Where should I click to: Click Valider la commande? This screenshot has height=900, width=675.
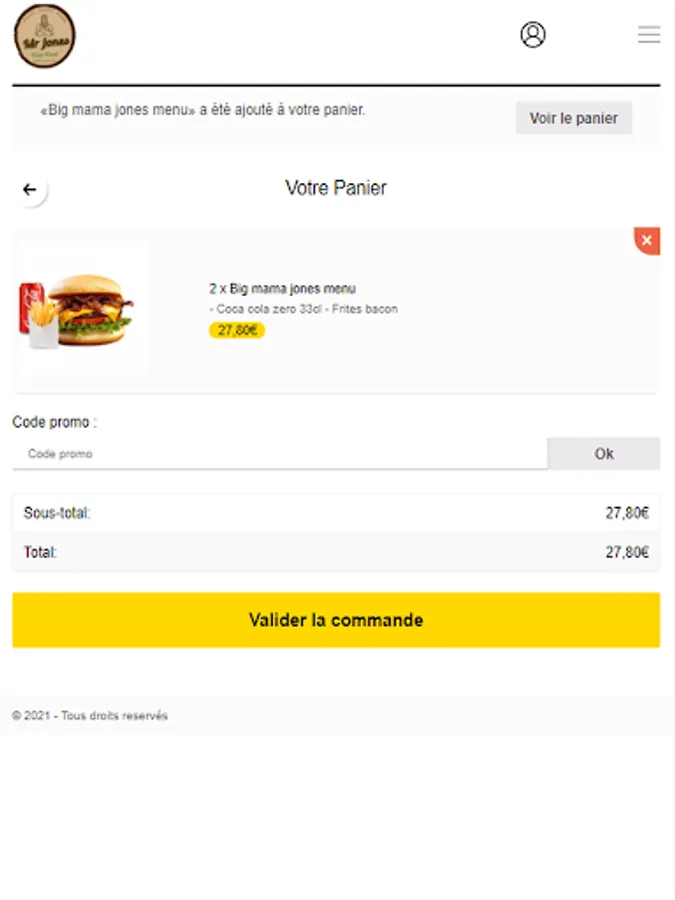(336, 620)
